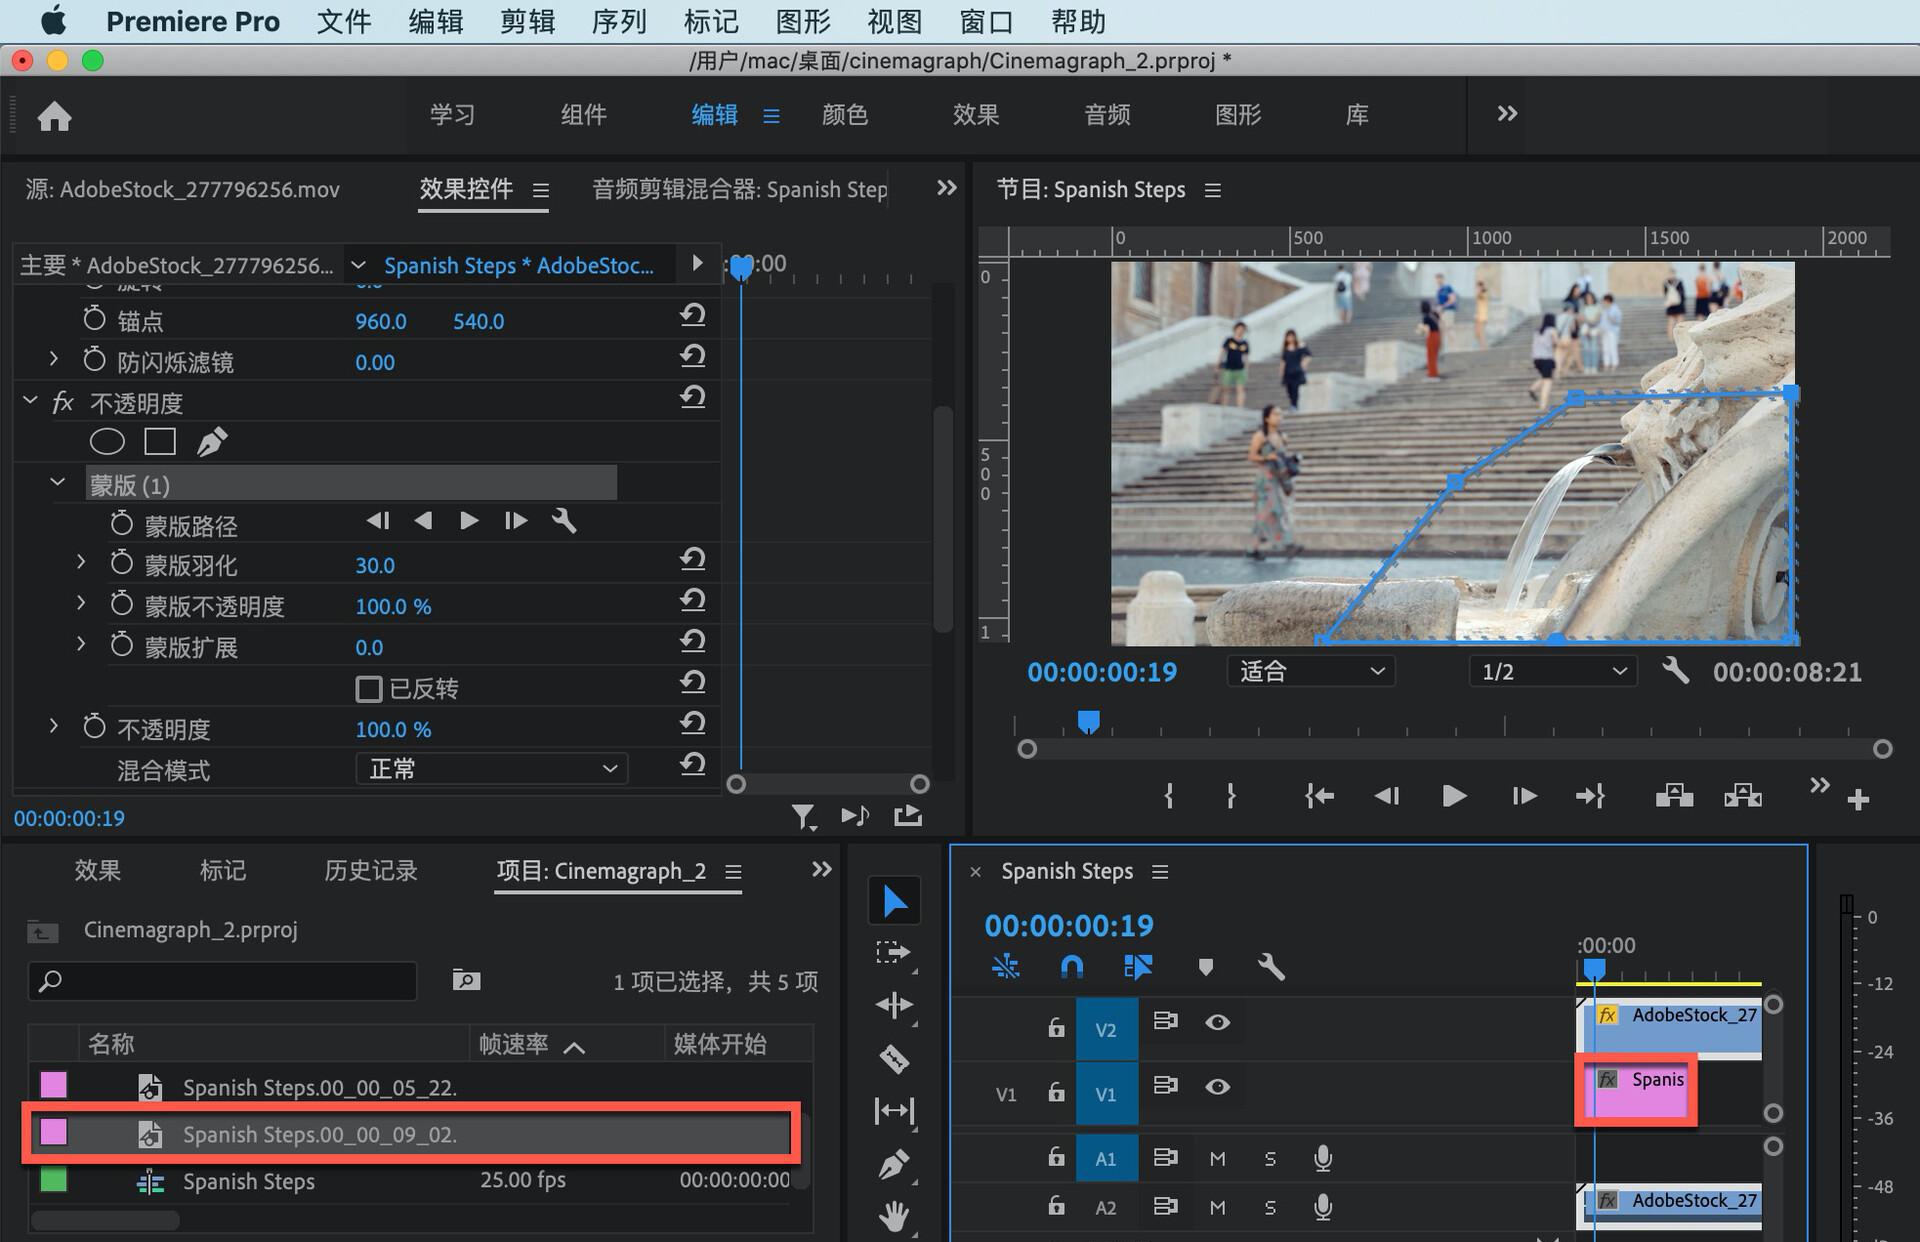Add marker in the timeline
Image resolution: width=1920 pixels, height=1242 pixels.
1205,967
